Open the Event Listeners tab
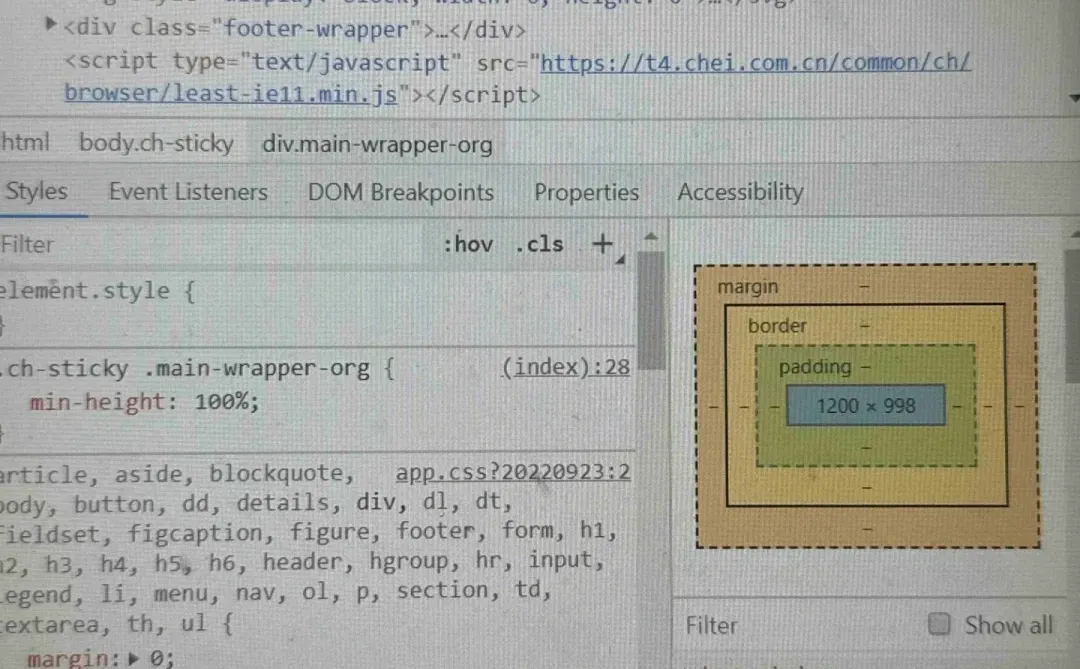Screen dimensions: 1080x669 pyautogui.click(x=188, y=192)
